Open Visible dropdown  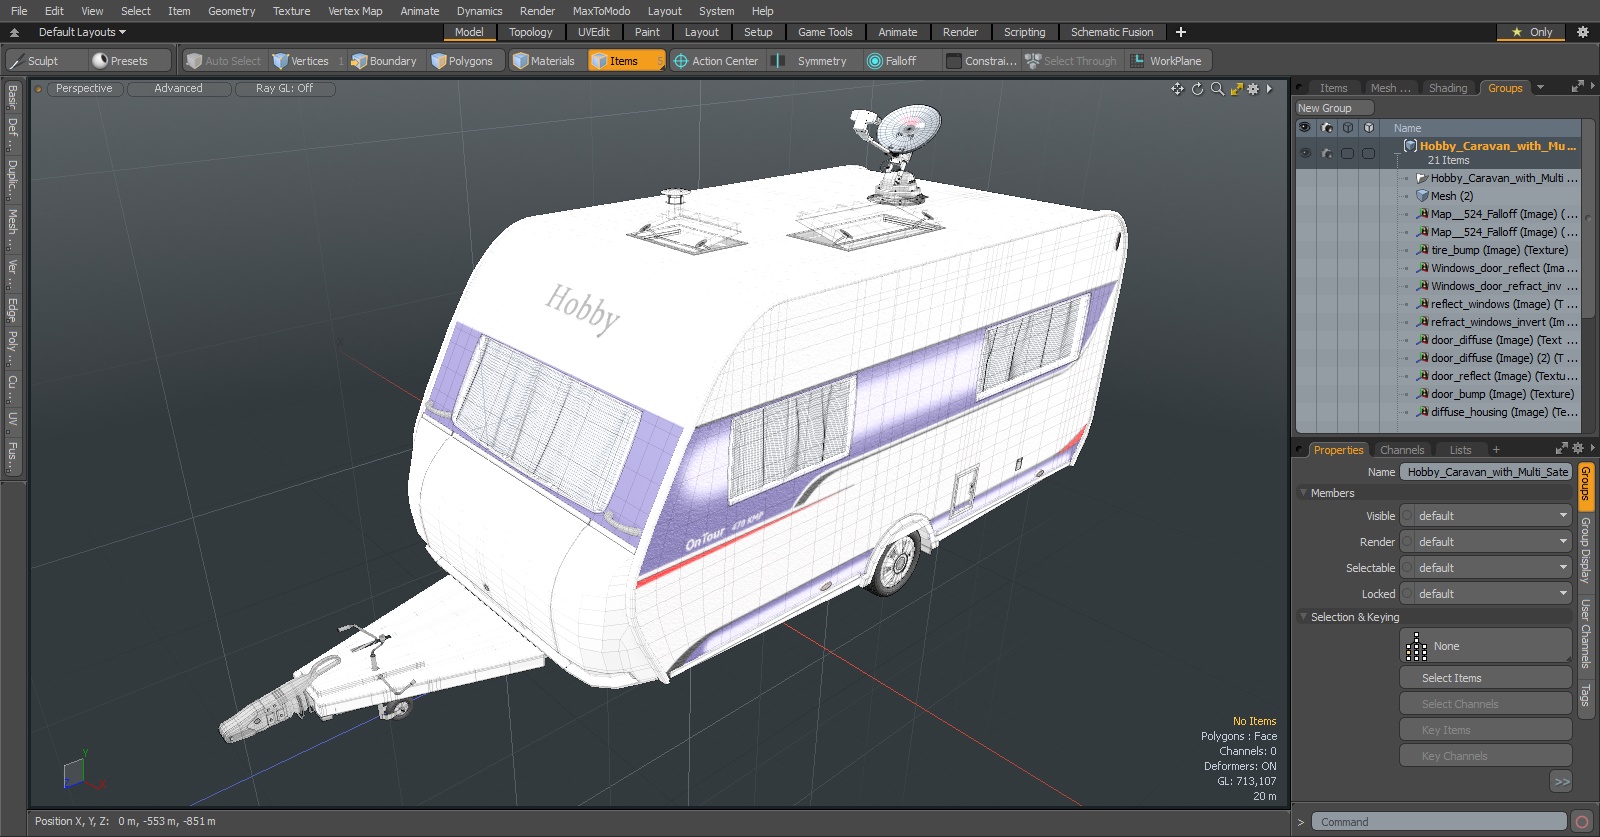1486,516
